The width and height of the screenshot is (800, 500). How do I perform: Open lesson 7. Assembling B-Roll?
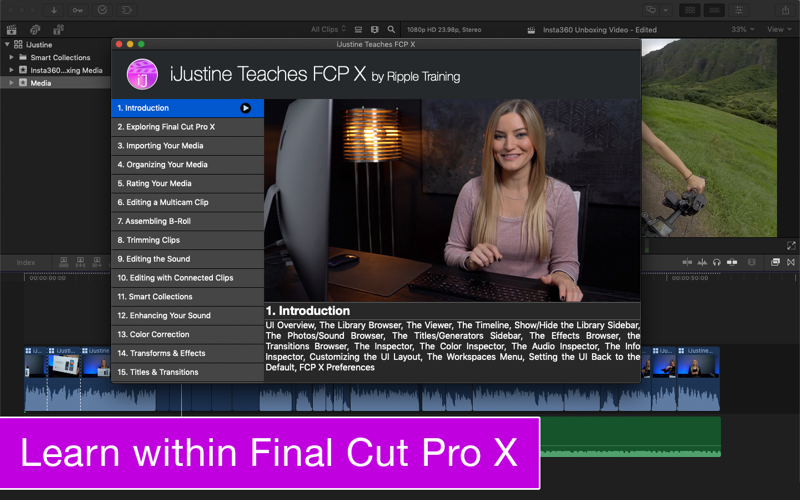[187, 221]
